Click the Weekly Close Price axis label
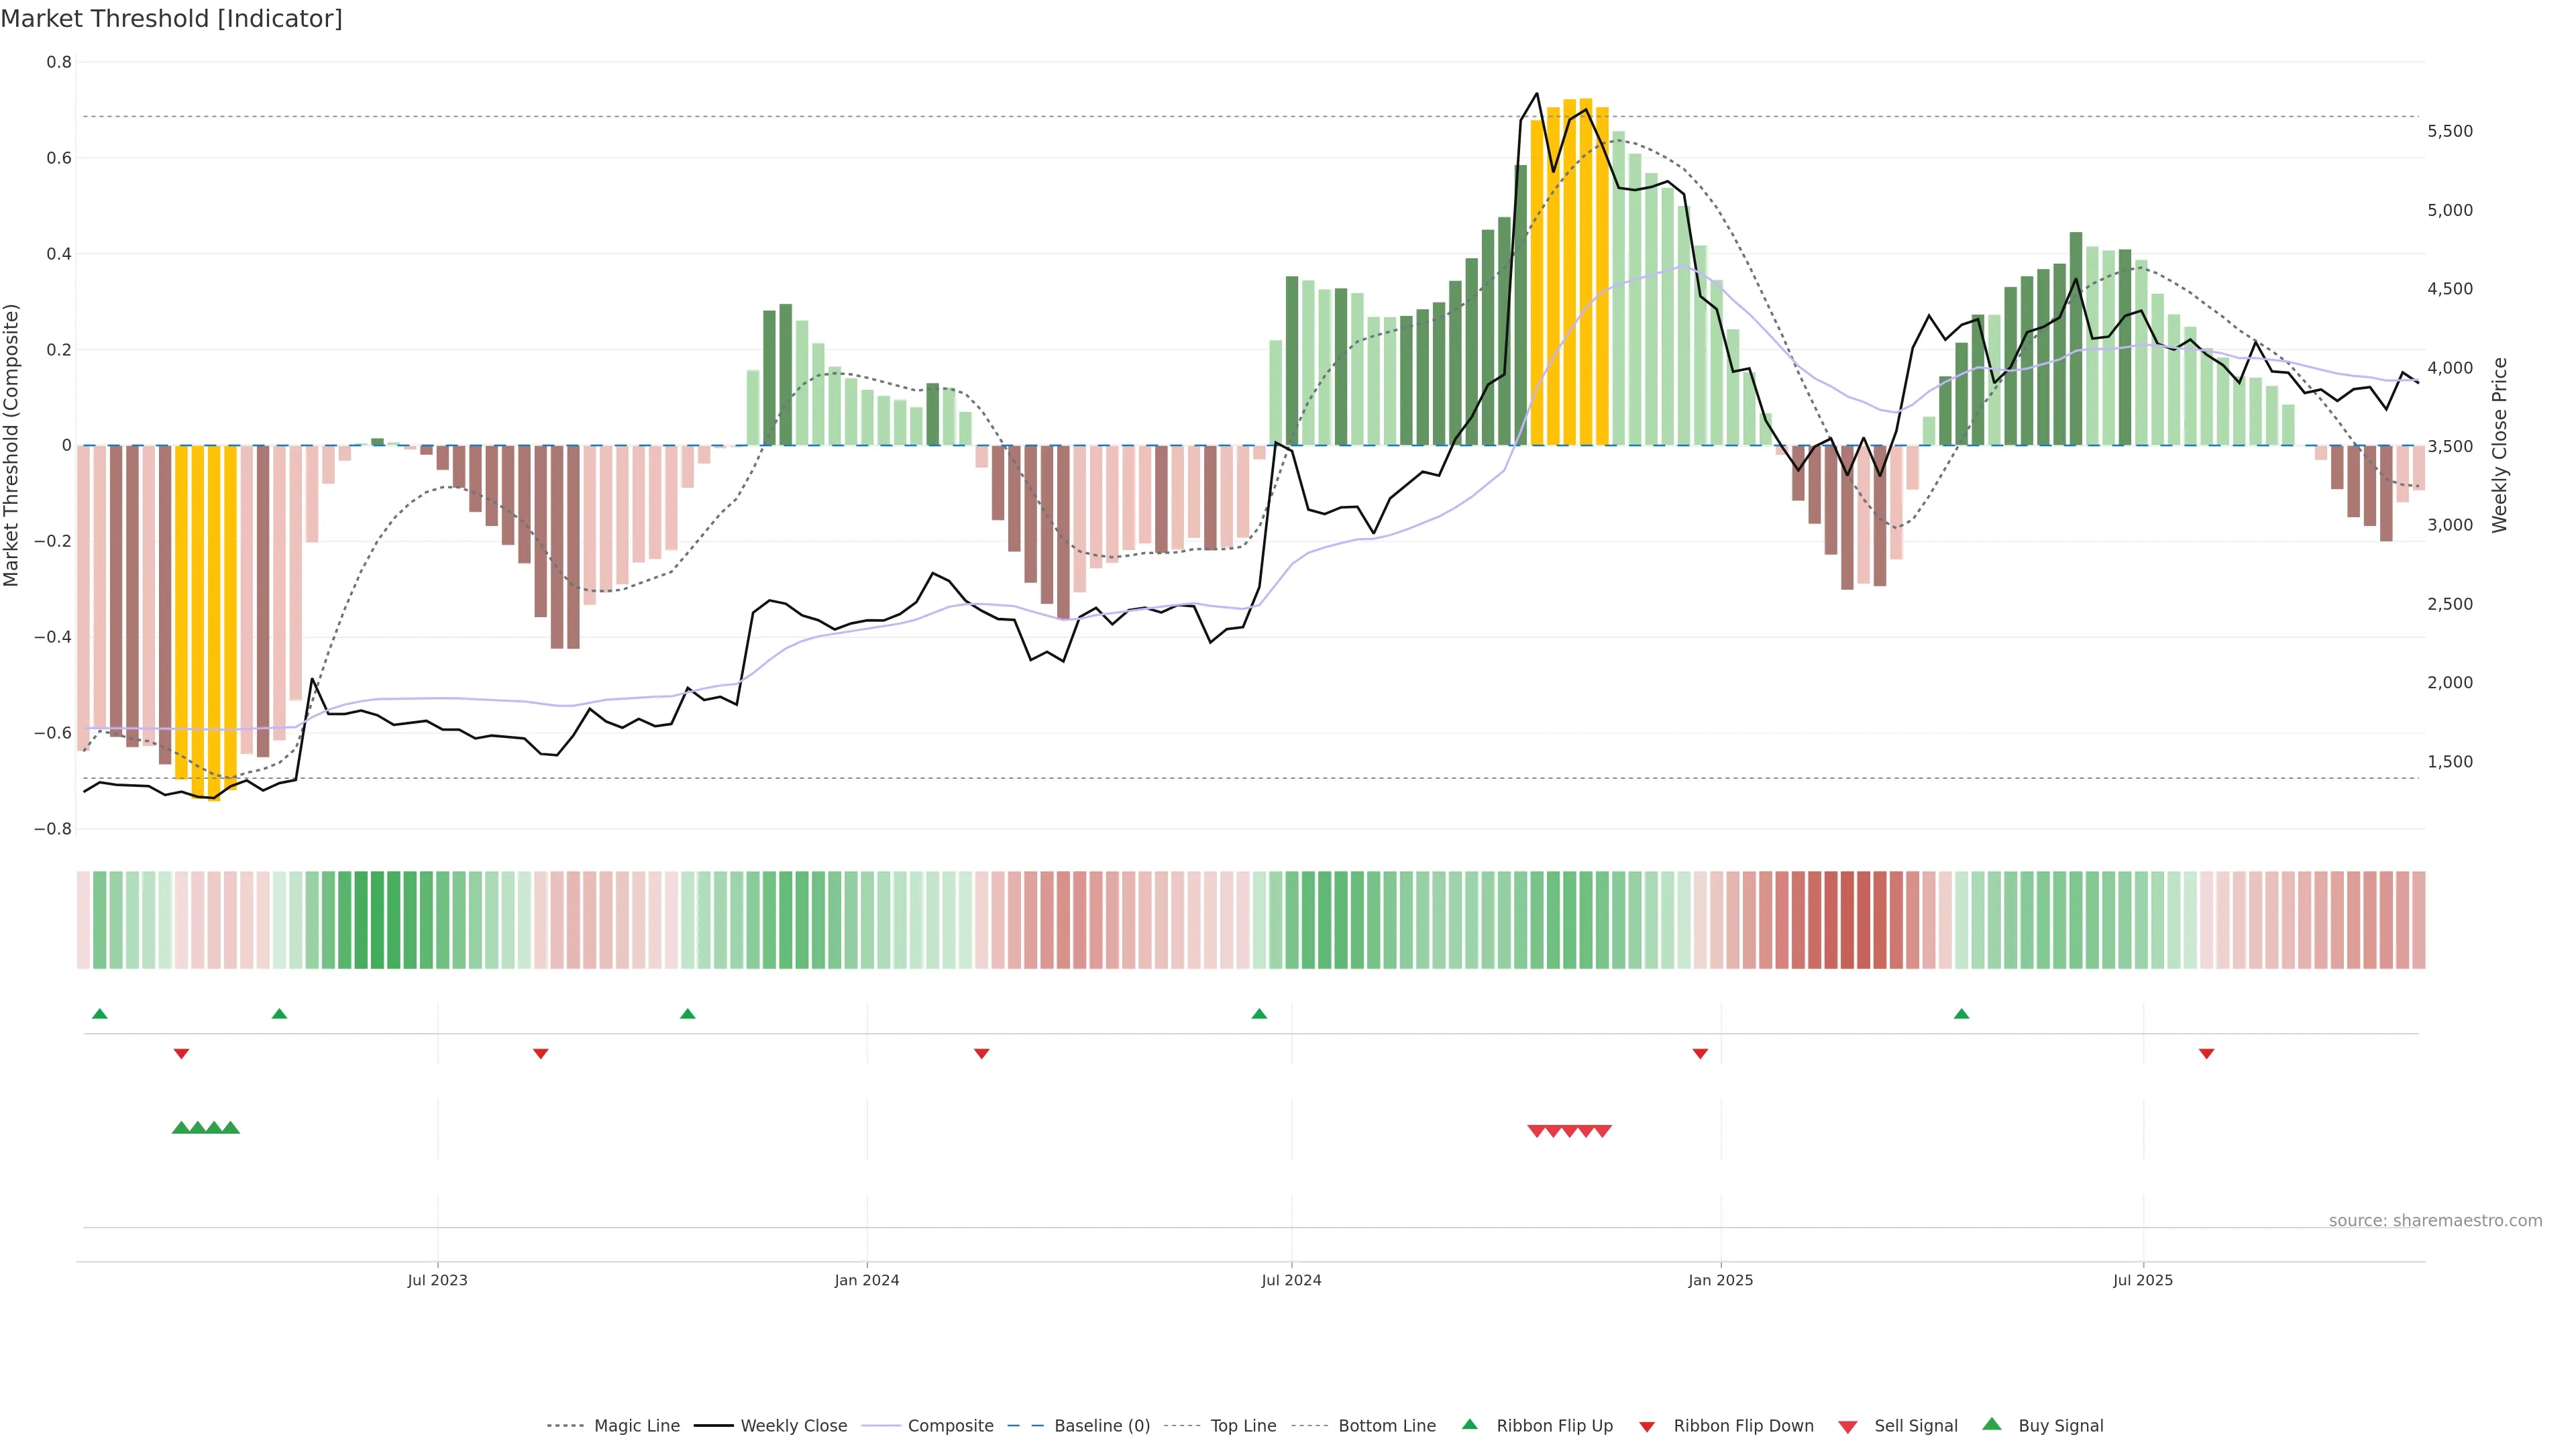Viewport: 2576px width, 1449px height. (2499, 445)
